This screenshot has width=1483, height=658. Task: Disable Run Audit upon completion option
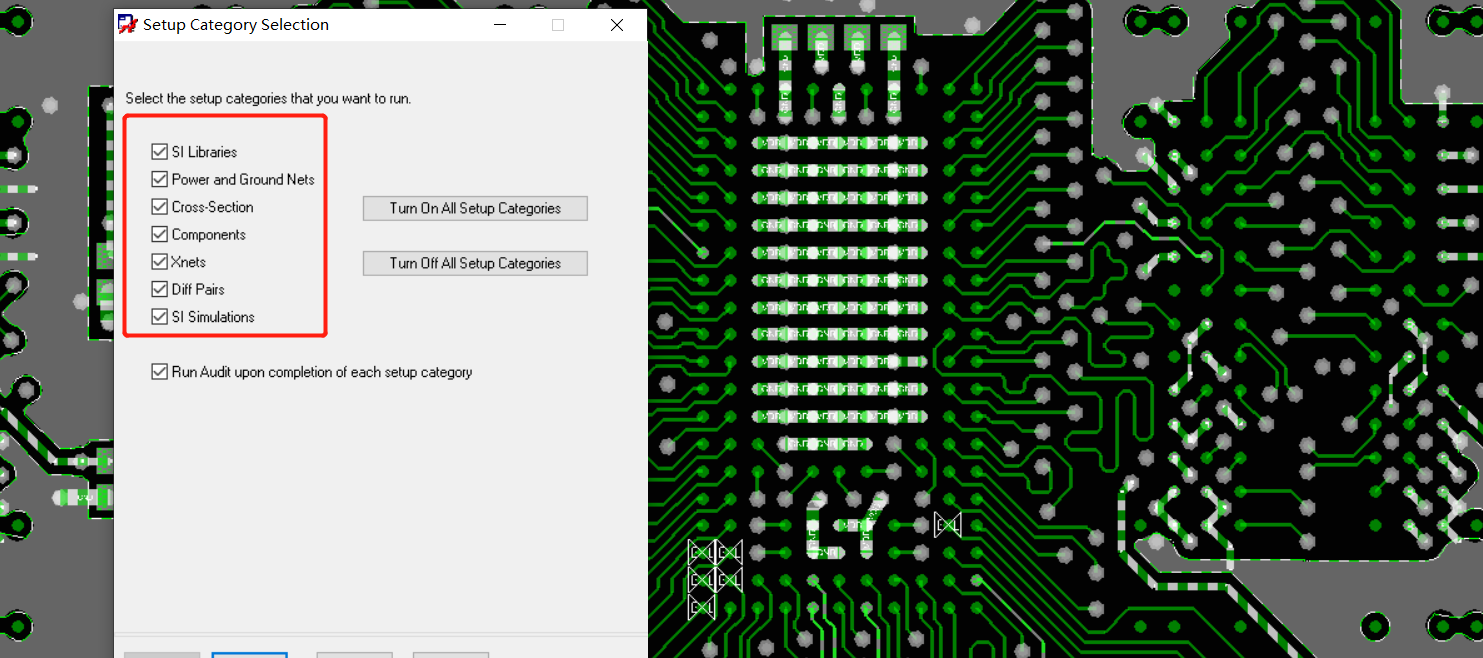pyautogui.click(x=159, y=372)
